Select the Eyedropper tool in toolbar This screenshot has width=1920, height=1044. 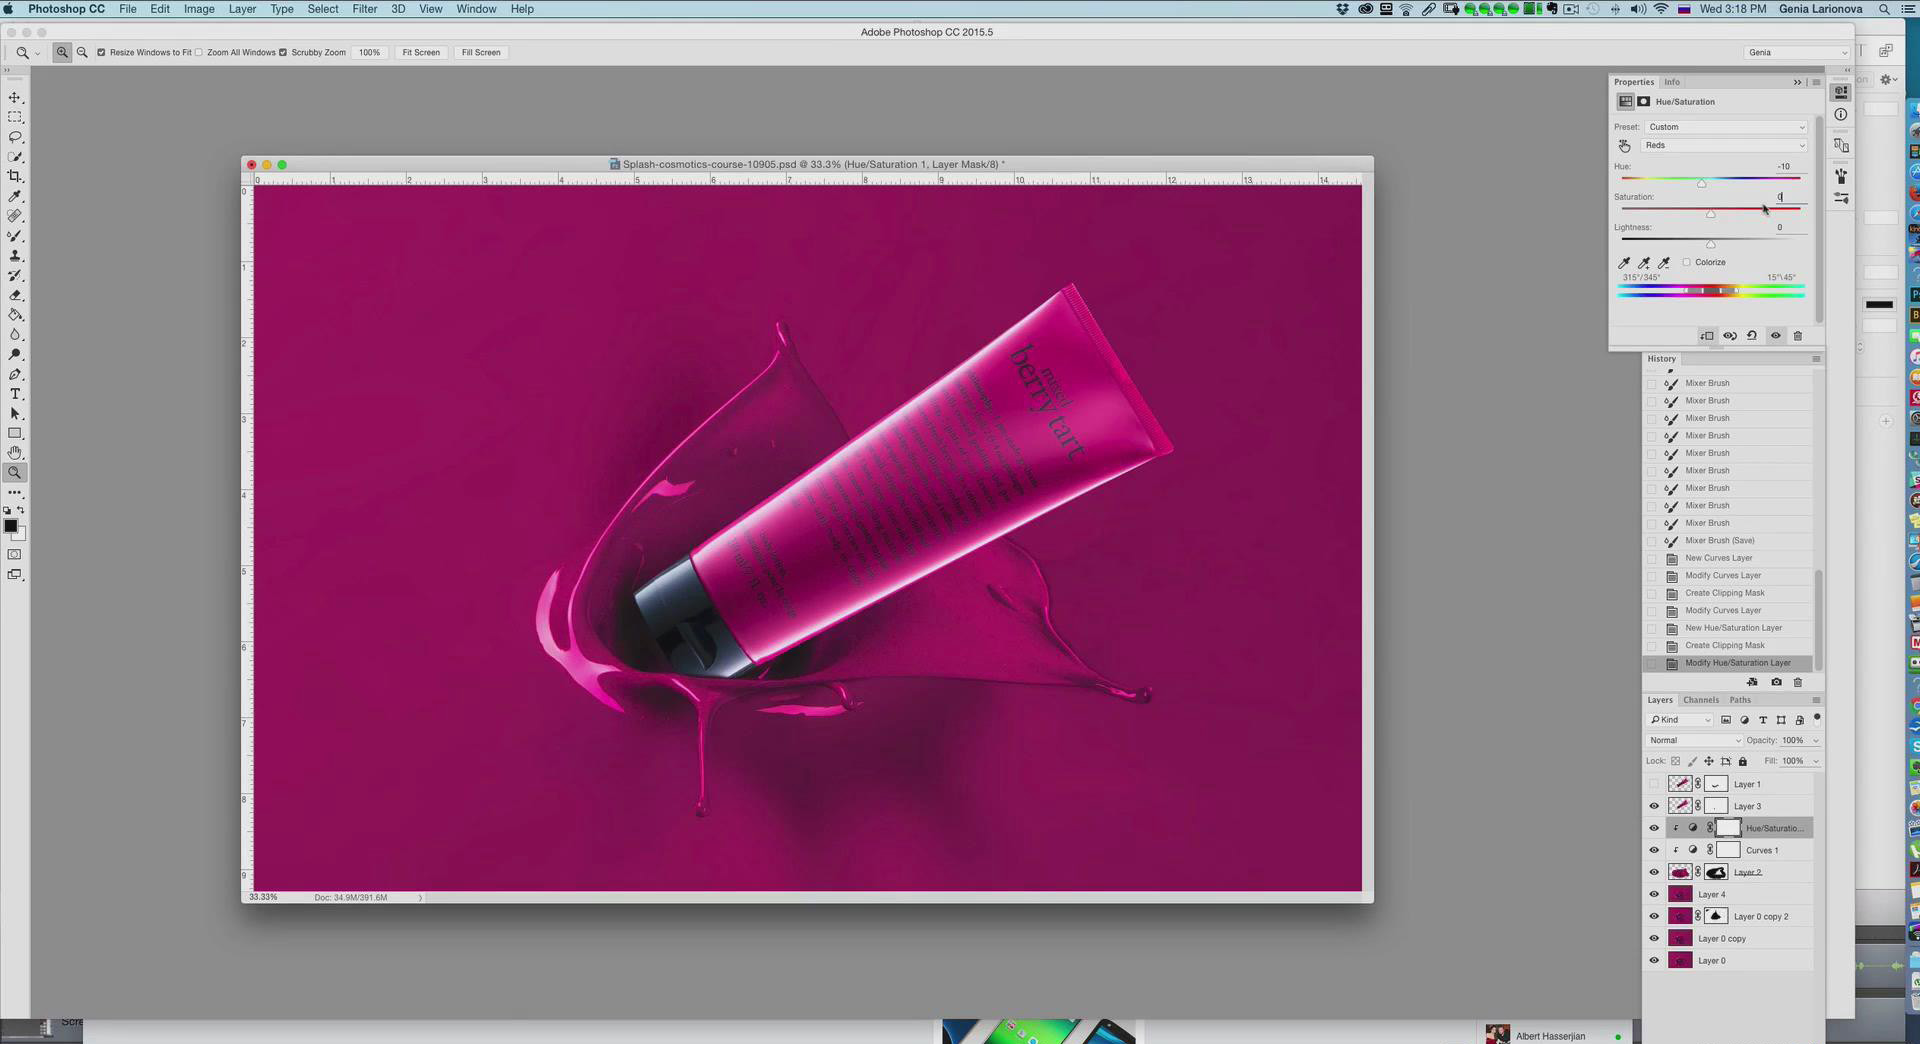(15, 196)
